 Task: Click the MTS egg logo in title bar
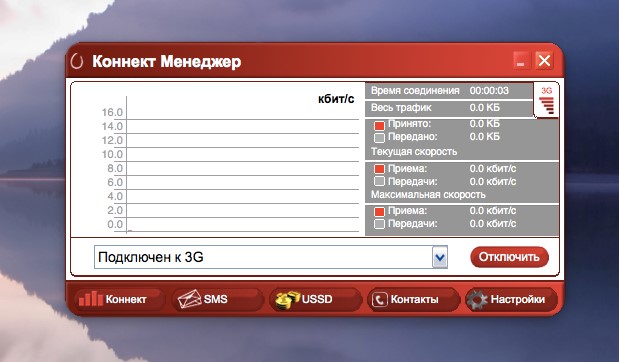(77, 62)
